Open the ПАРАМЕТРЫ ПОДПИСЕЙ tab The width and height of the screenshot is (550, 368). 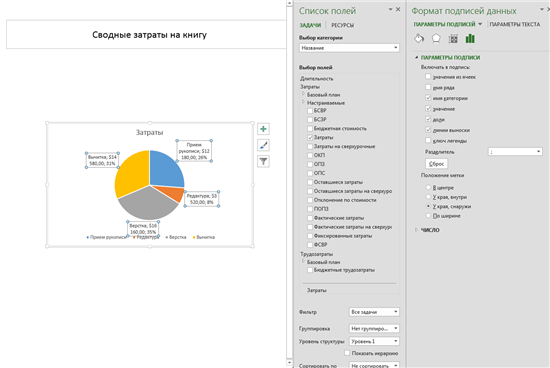(x=444, y=24)
